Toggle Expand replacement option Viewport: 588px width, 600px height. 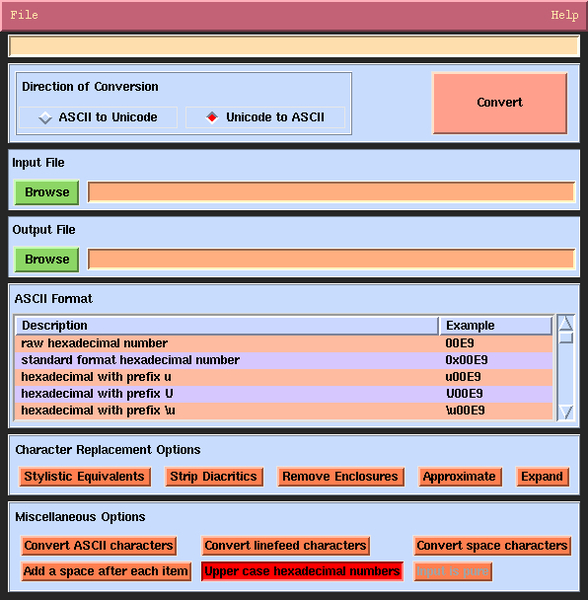pos(542,477)
